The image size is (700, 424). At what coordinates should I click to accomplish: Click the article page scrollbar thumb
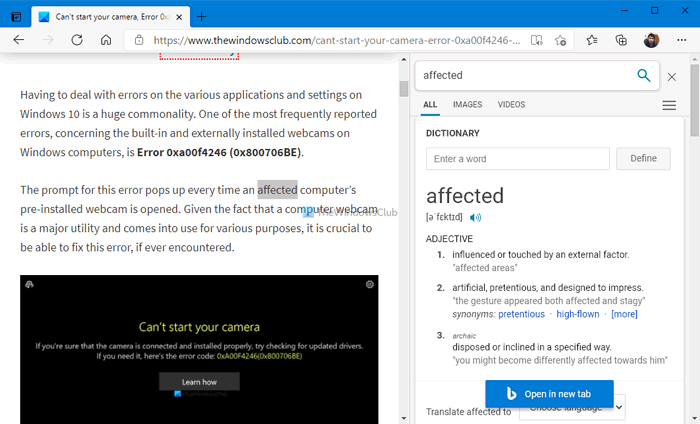[404, 88]
